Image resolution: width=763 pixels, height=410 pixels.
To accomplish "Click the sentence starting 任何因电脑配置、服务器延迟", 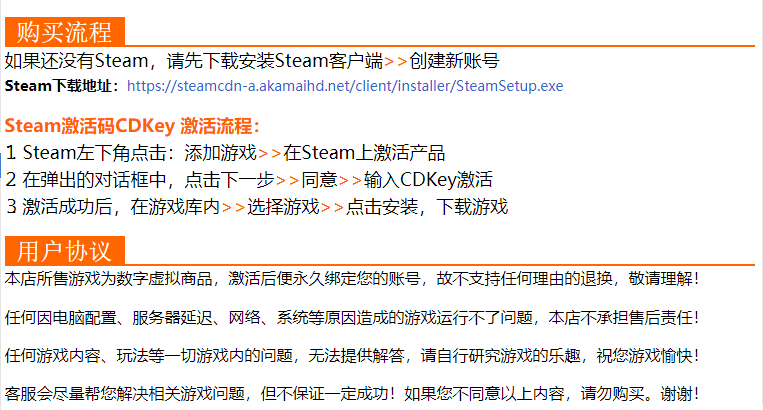I will pyautogui.click(x=352, y=318).
